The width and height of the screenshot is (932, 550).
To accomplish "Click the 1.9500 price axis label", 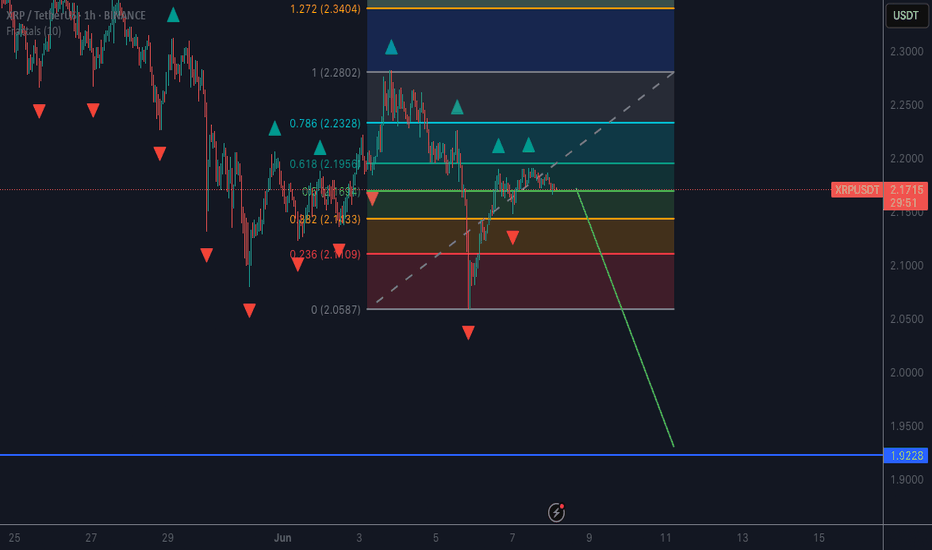I will [x=906, y=426].
